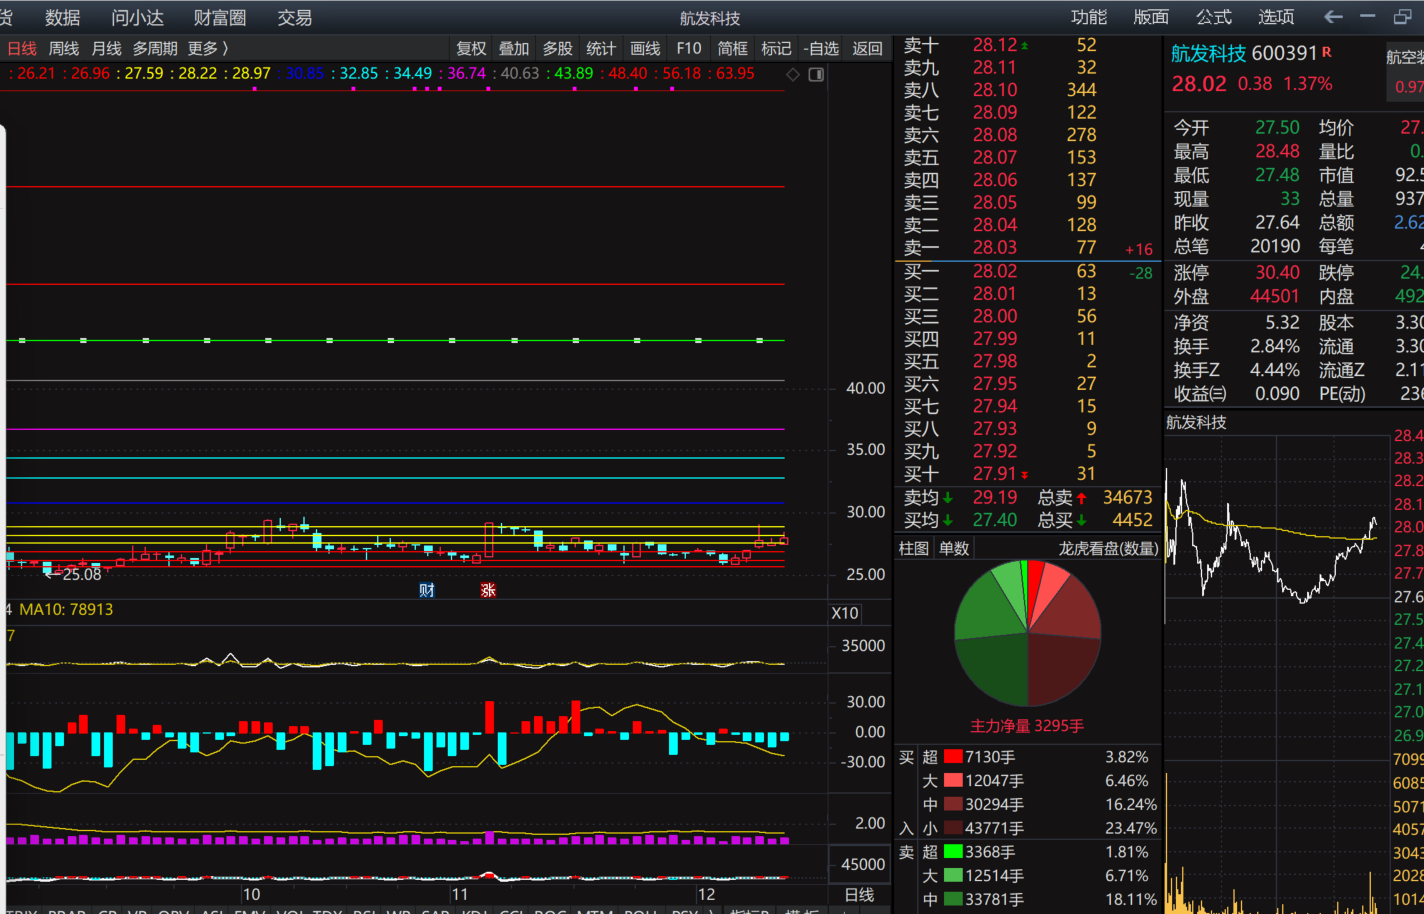Click the red swatch for 买超 7130手
The height and width of the screenshot is (914, 1424).
click(x=953, y=757)
